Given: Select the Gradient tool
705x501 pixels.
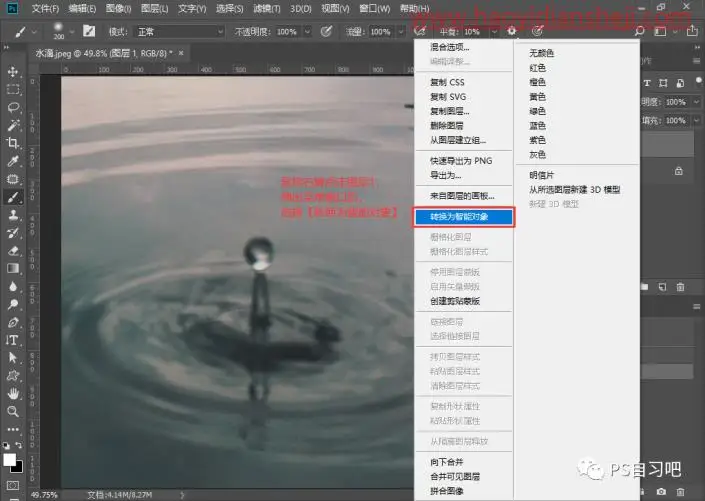Looking at the screenshot, I should pos(13,268).
